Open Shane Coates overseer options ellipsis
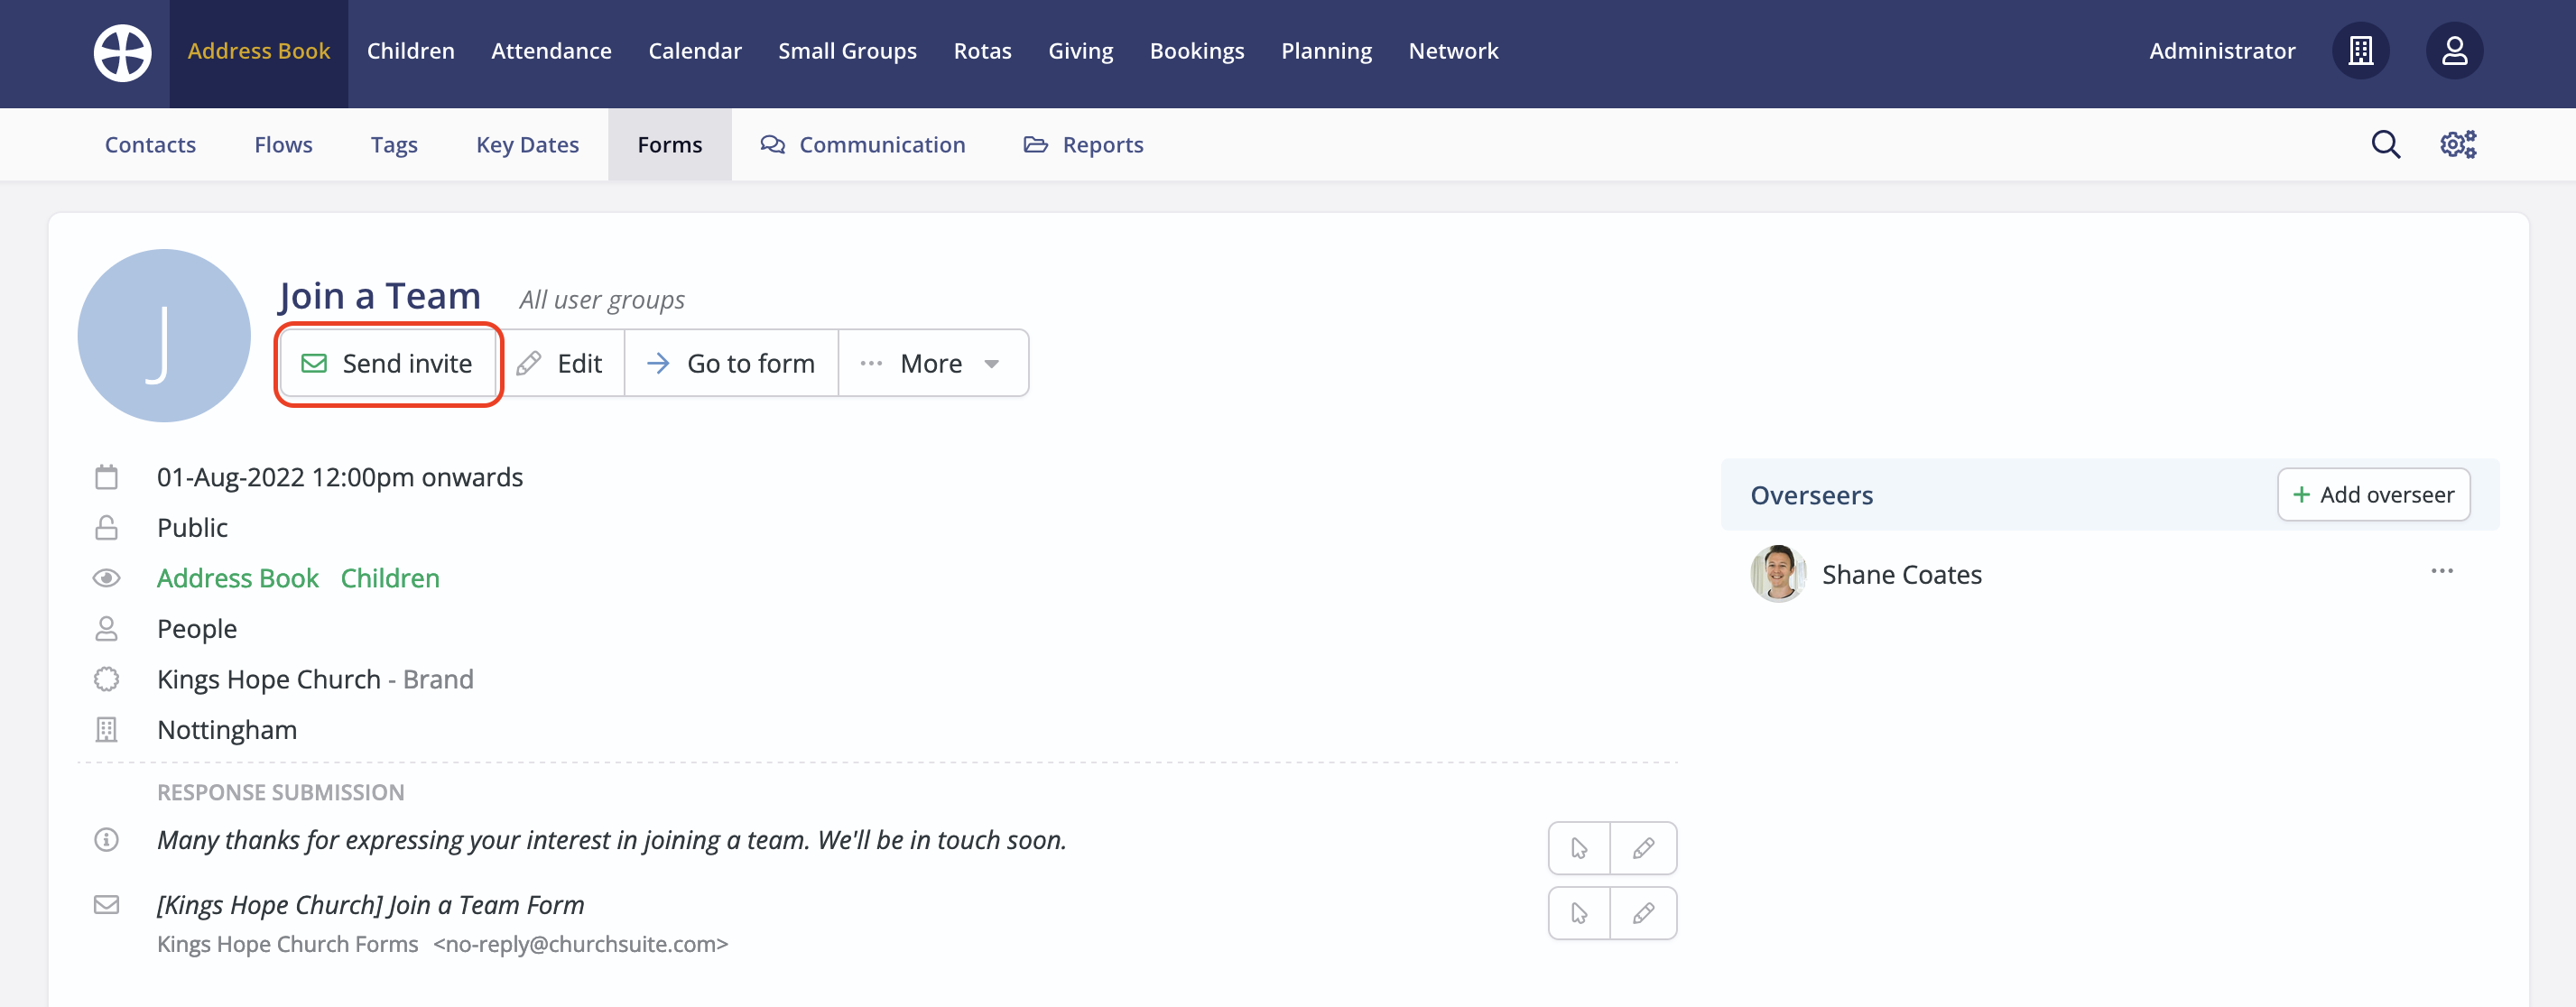The height and width of the screenshot is (1007, 2576). [2441, 571]
